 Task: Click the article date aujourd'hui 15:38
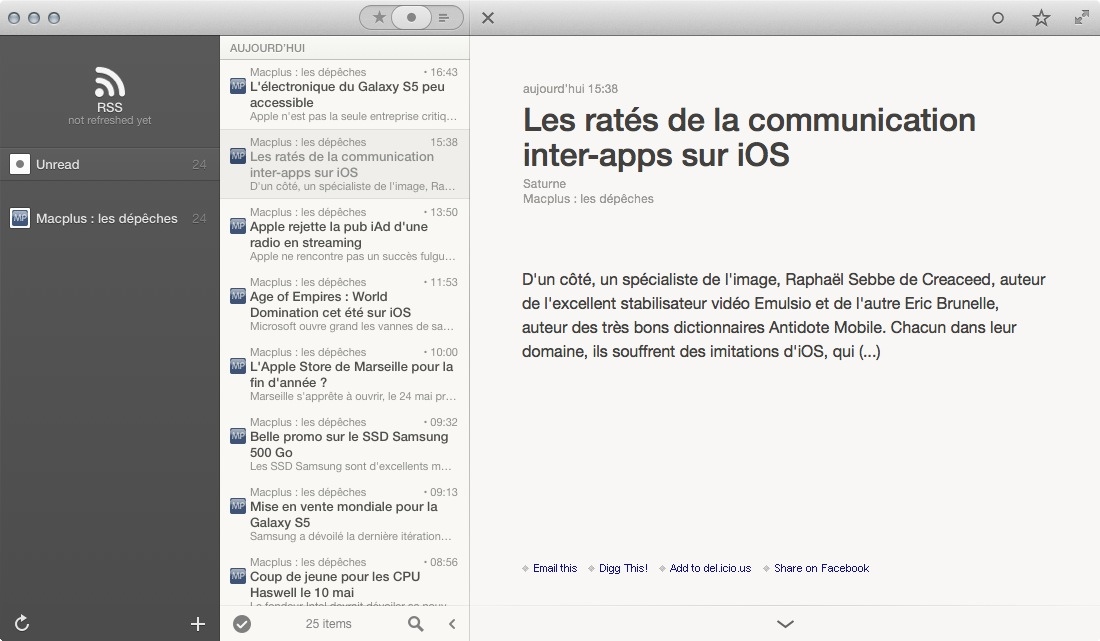(x=570, y=89)
